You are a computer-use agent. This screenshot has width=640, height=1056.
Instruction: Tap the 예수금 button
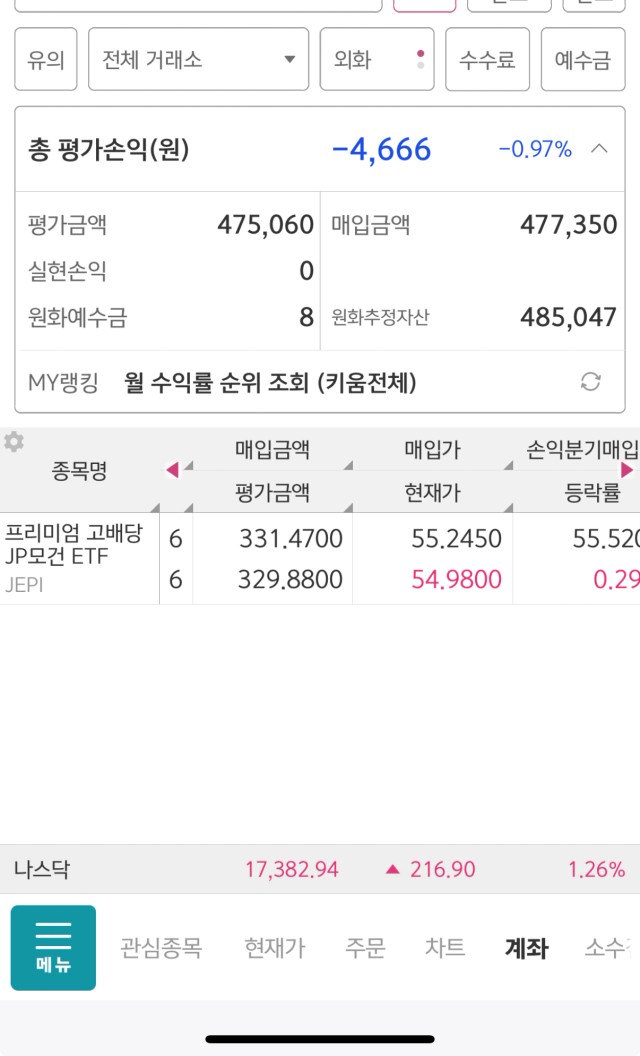click(583, 59)
